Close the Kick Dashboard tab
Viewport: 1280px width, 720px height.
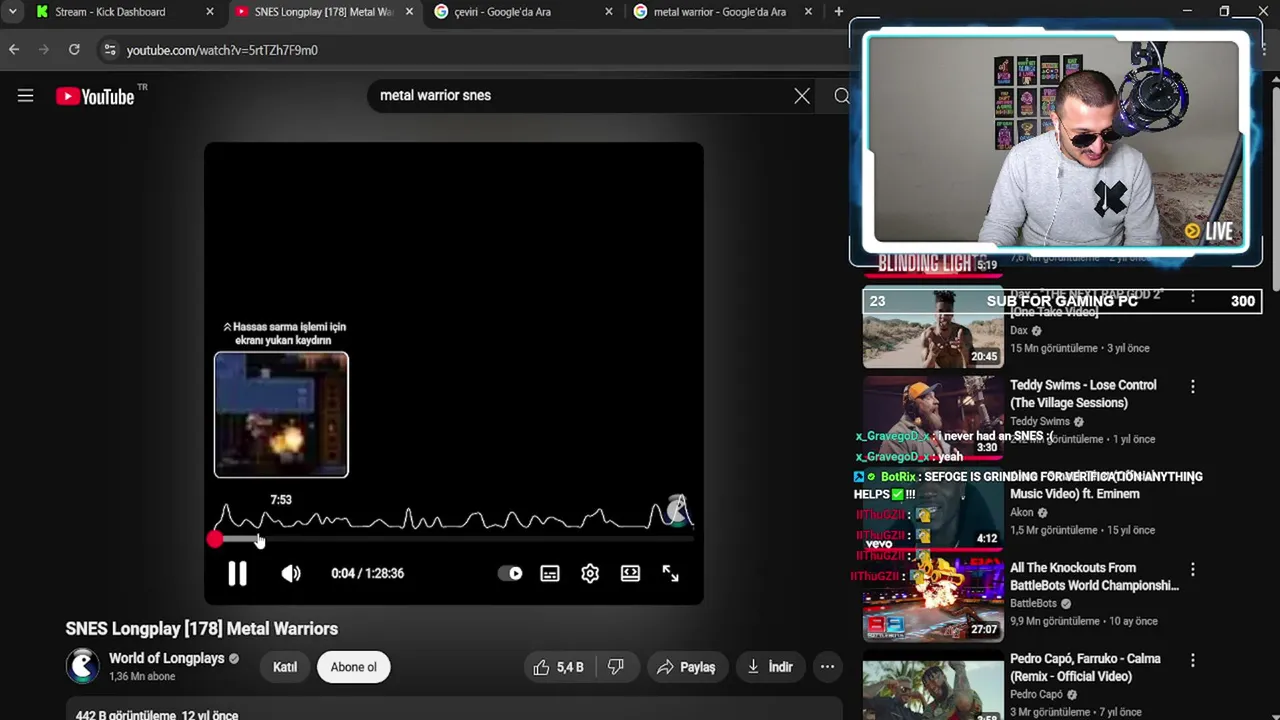pyautogui.click(x=209, y=12)
